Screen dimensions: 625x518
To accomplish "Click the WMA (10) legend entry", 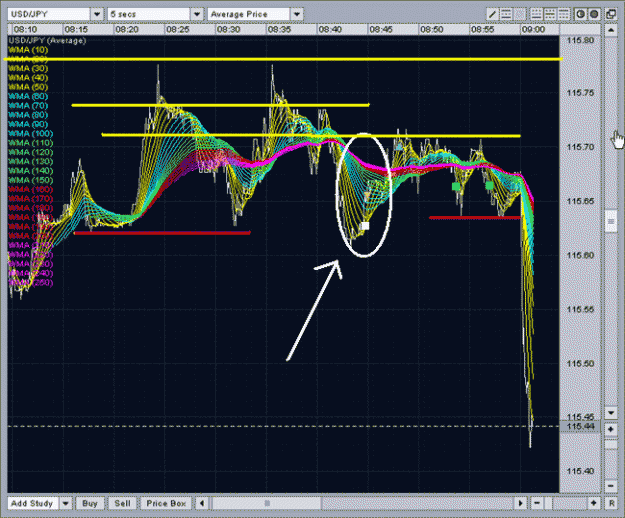I will pyautogui.click(x=28, y=50).
